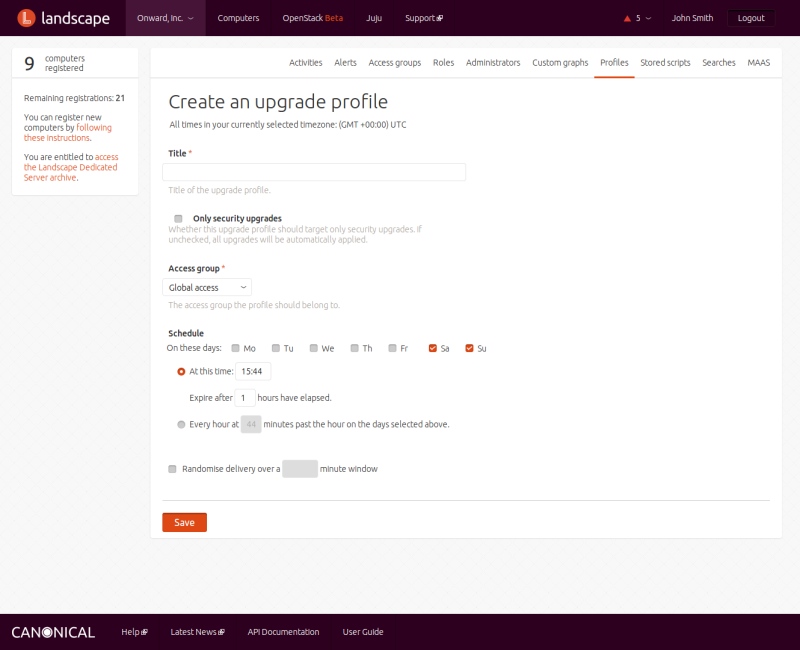This screenshot has height=650, width=800.
Task: Click the Canonical footer logo
Action: tap(53, 632)
